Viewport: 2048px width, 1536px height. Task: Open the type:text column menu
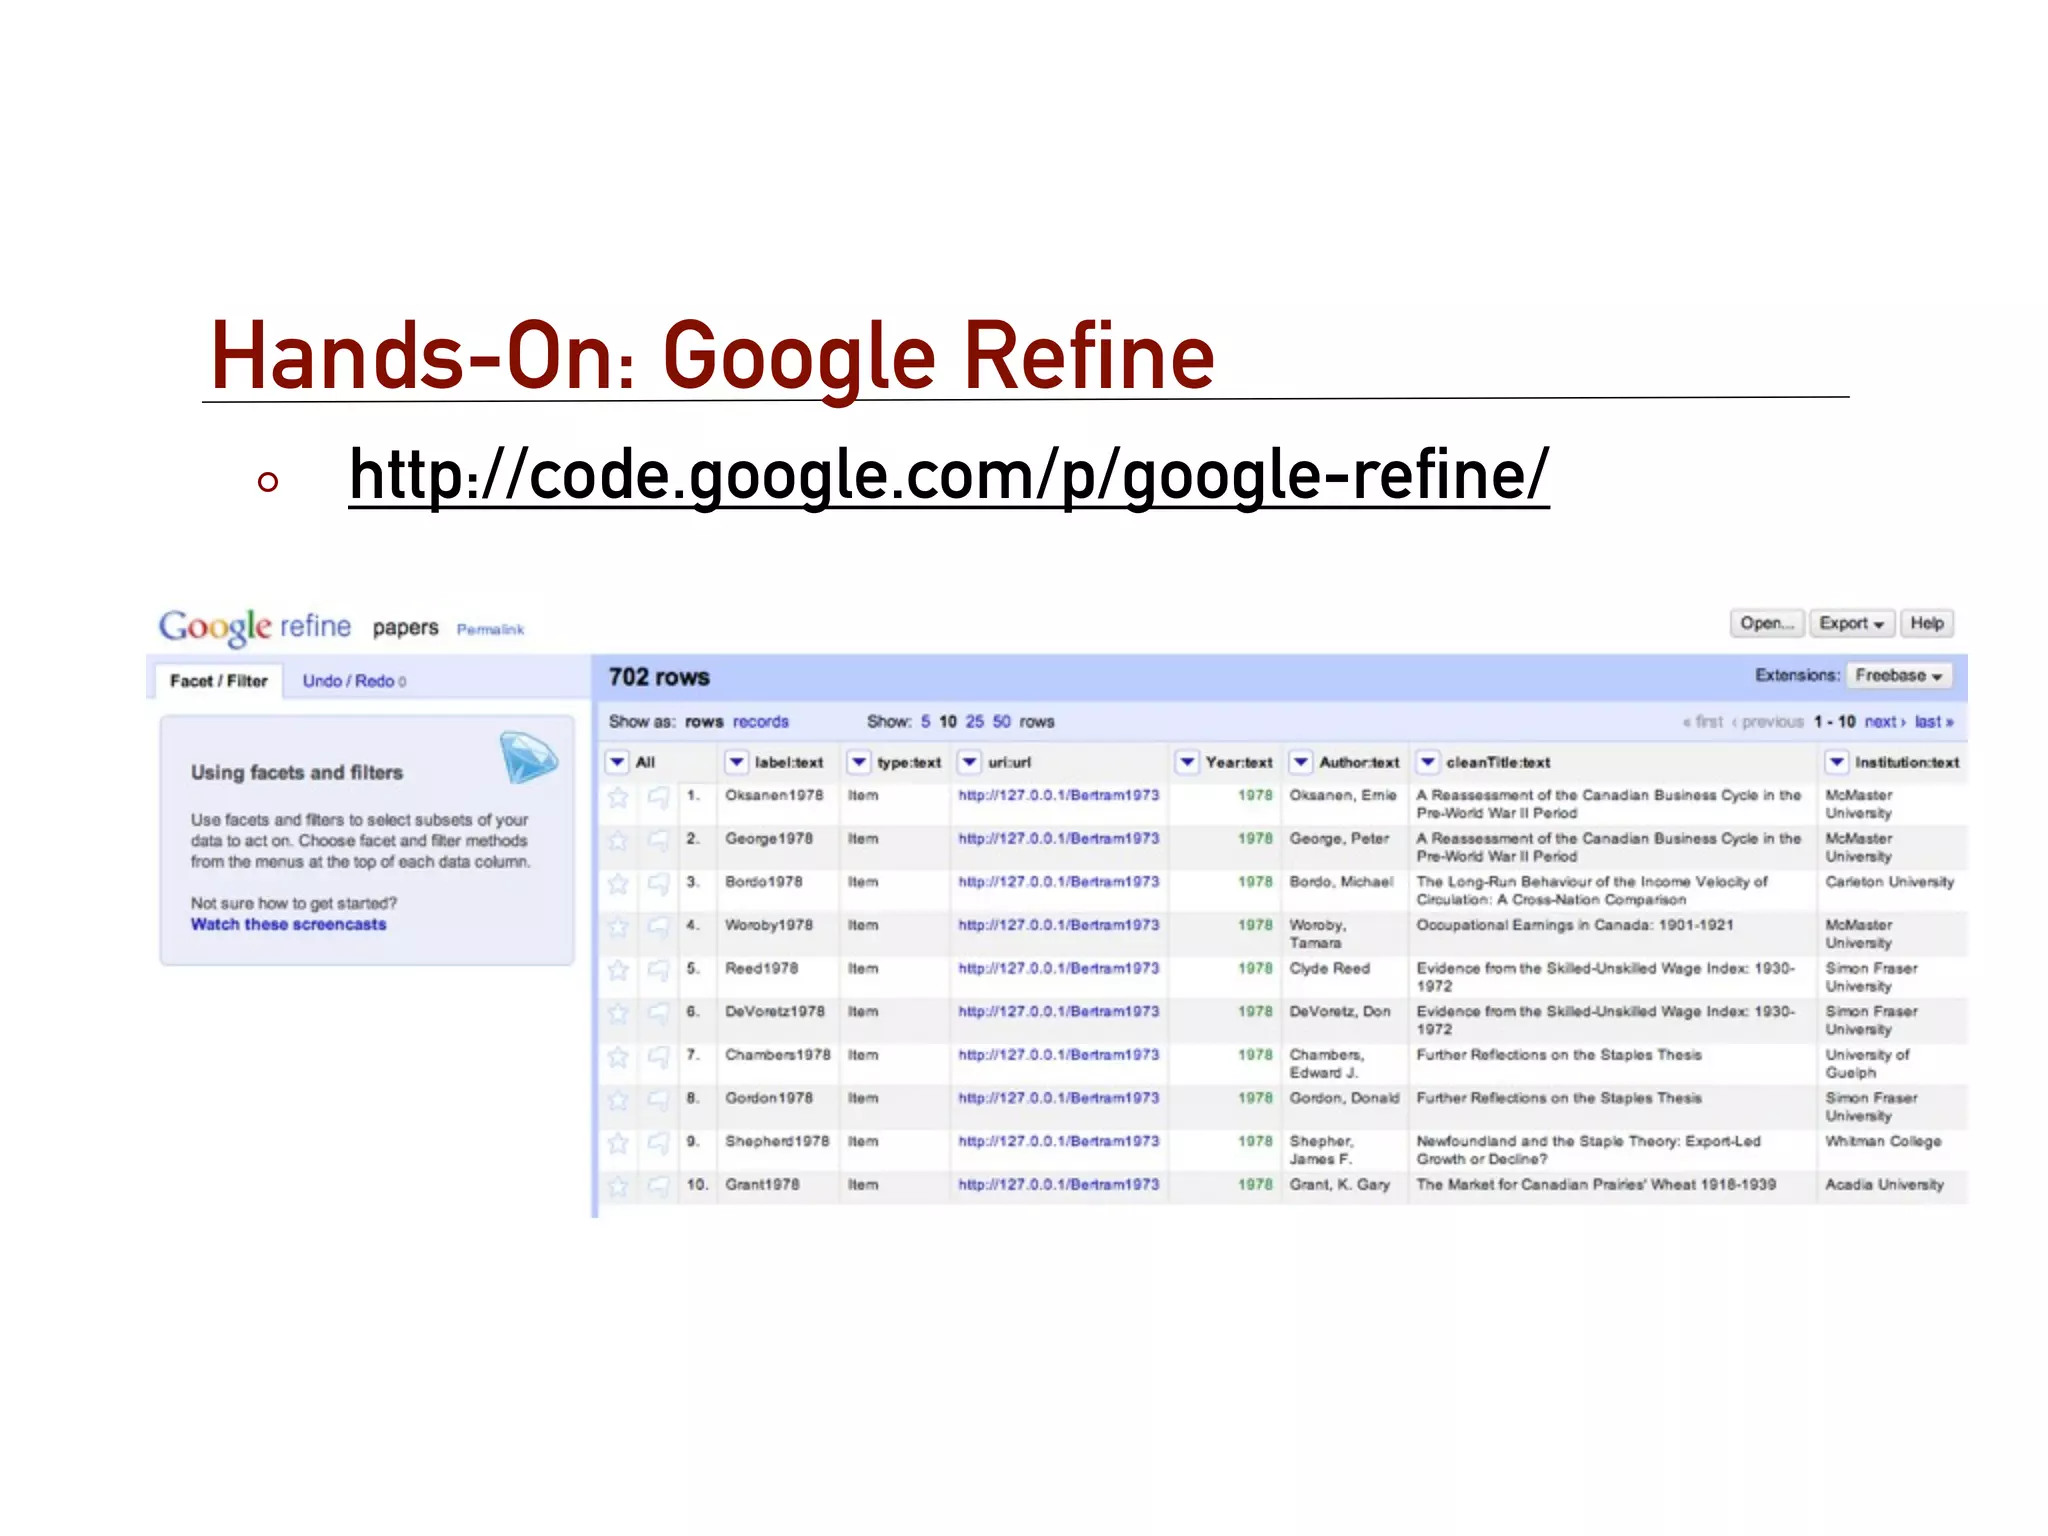(858, 762)
